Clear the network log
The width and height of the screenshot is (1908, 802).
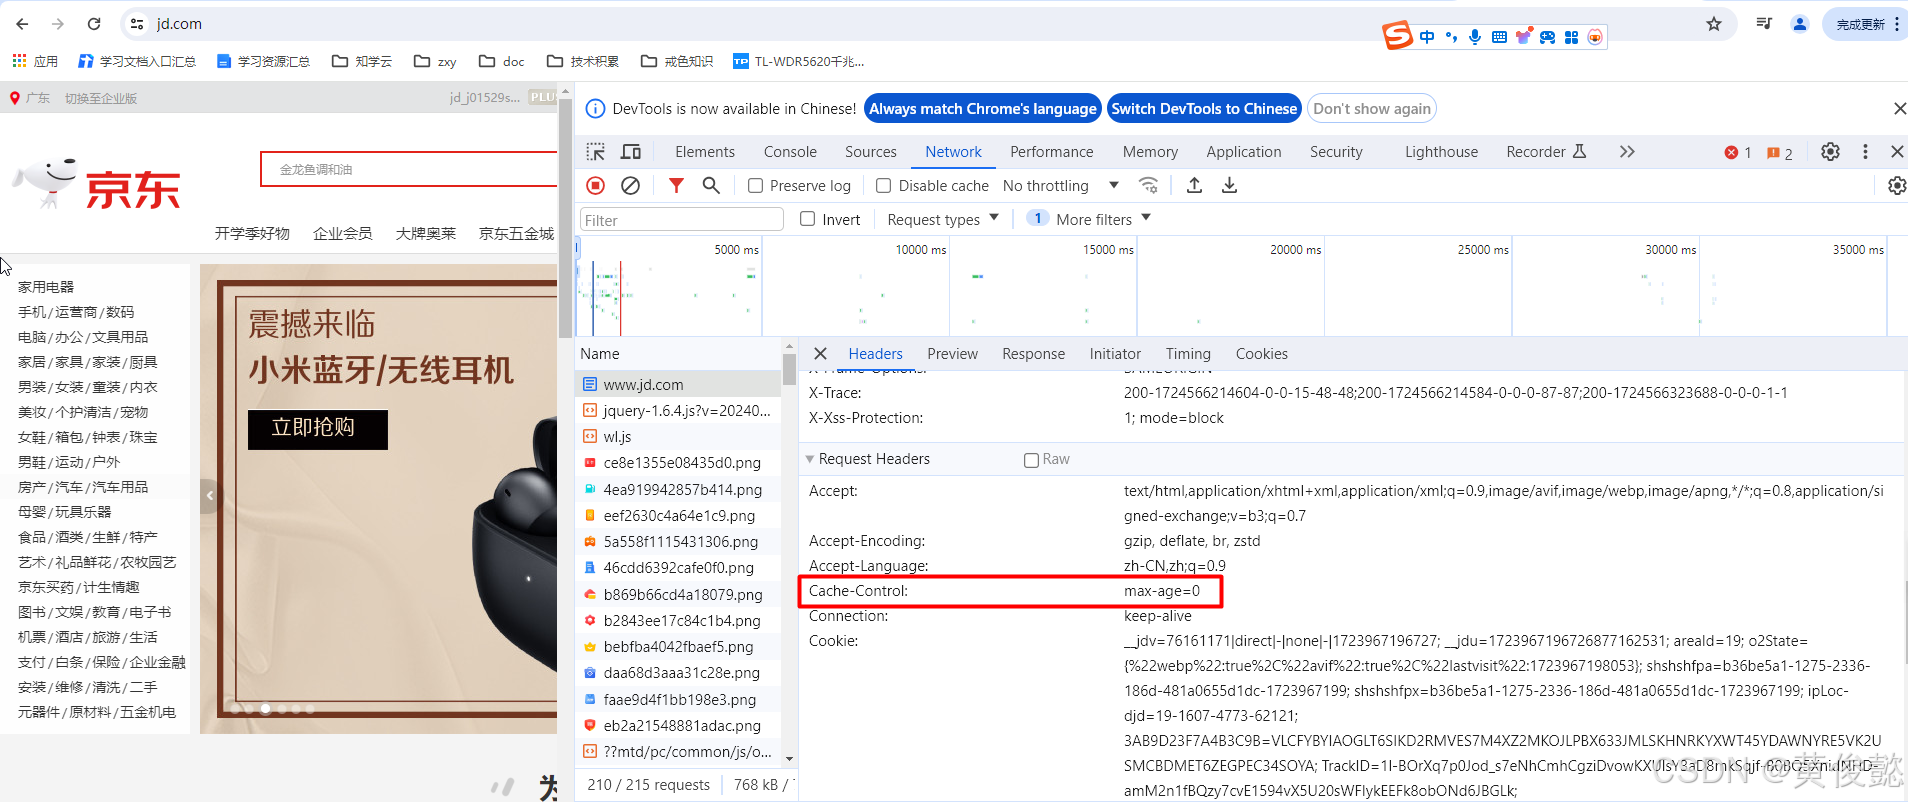coord(630,185)
